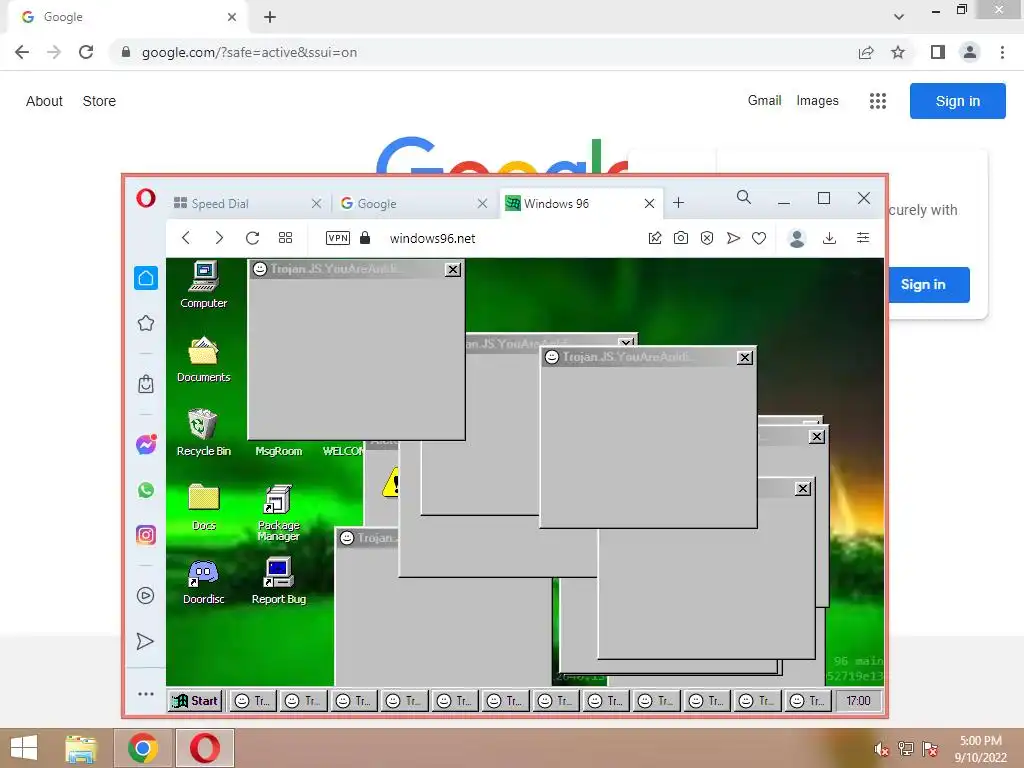1024x768 pixels.
Task: Open a new tab in Chrome
Action: click(x=270, y=17)
